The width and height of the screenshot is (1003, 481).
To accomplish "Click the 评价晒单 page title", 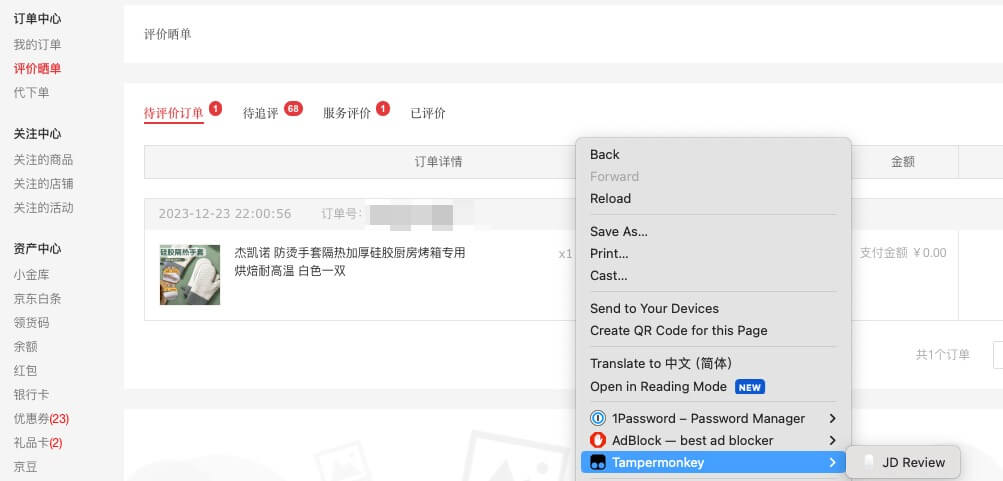I will point(168,35).
